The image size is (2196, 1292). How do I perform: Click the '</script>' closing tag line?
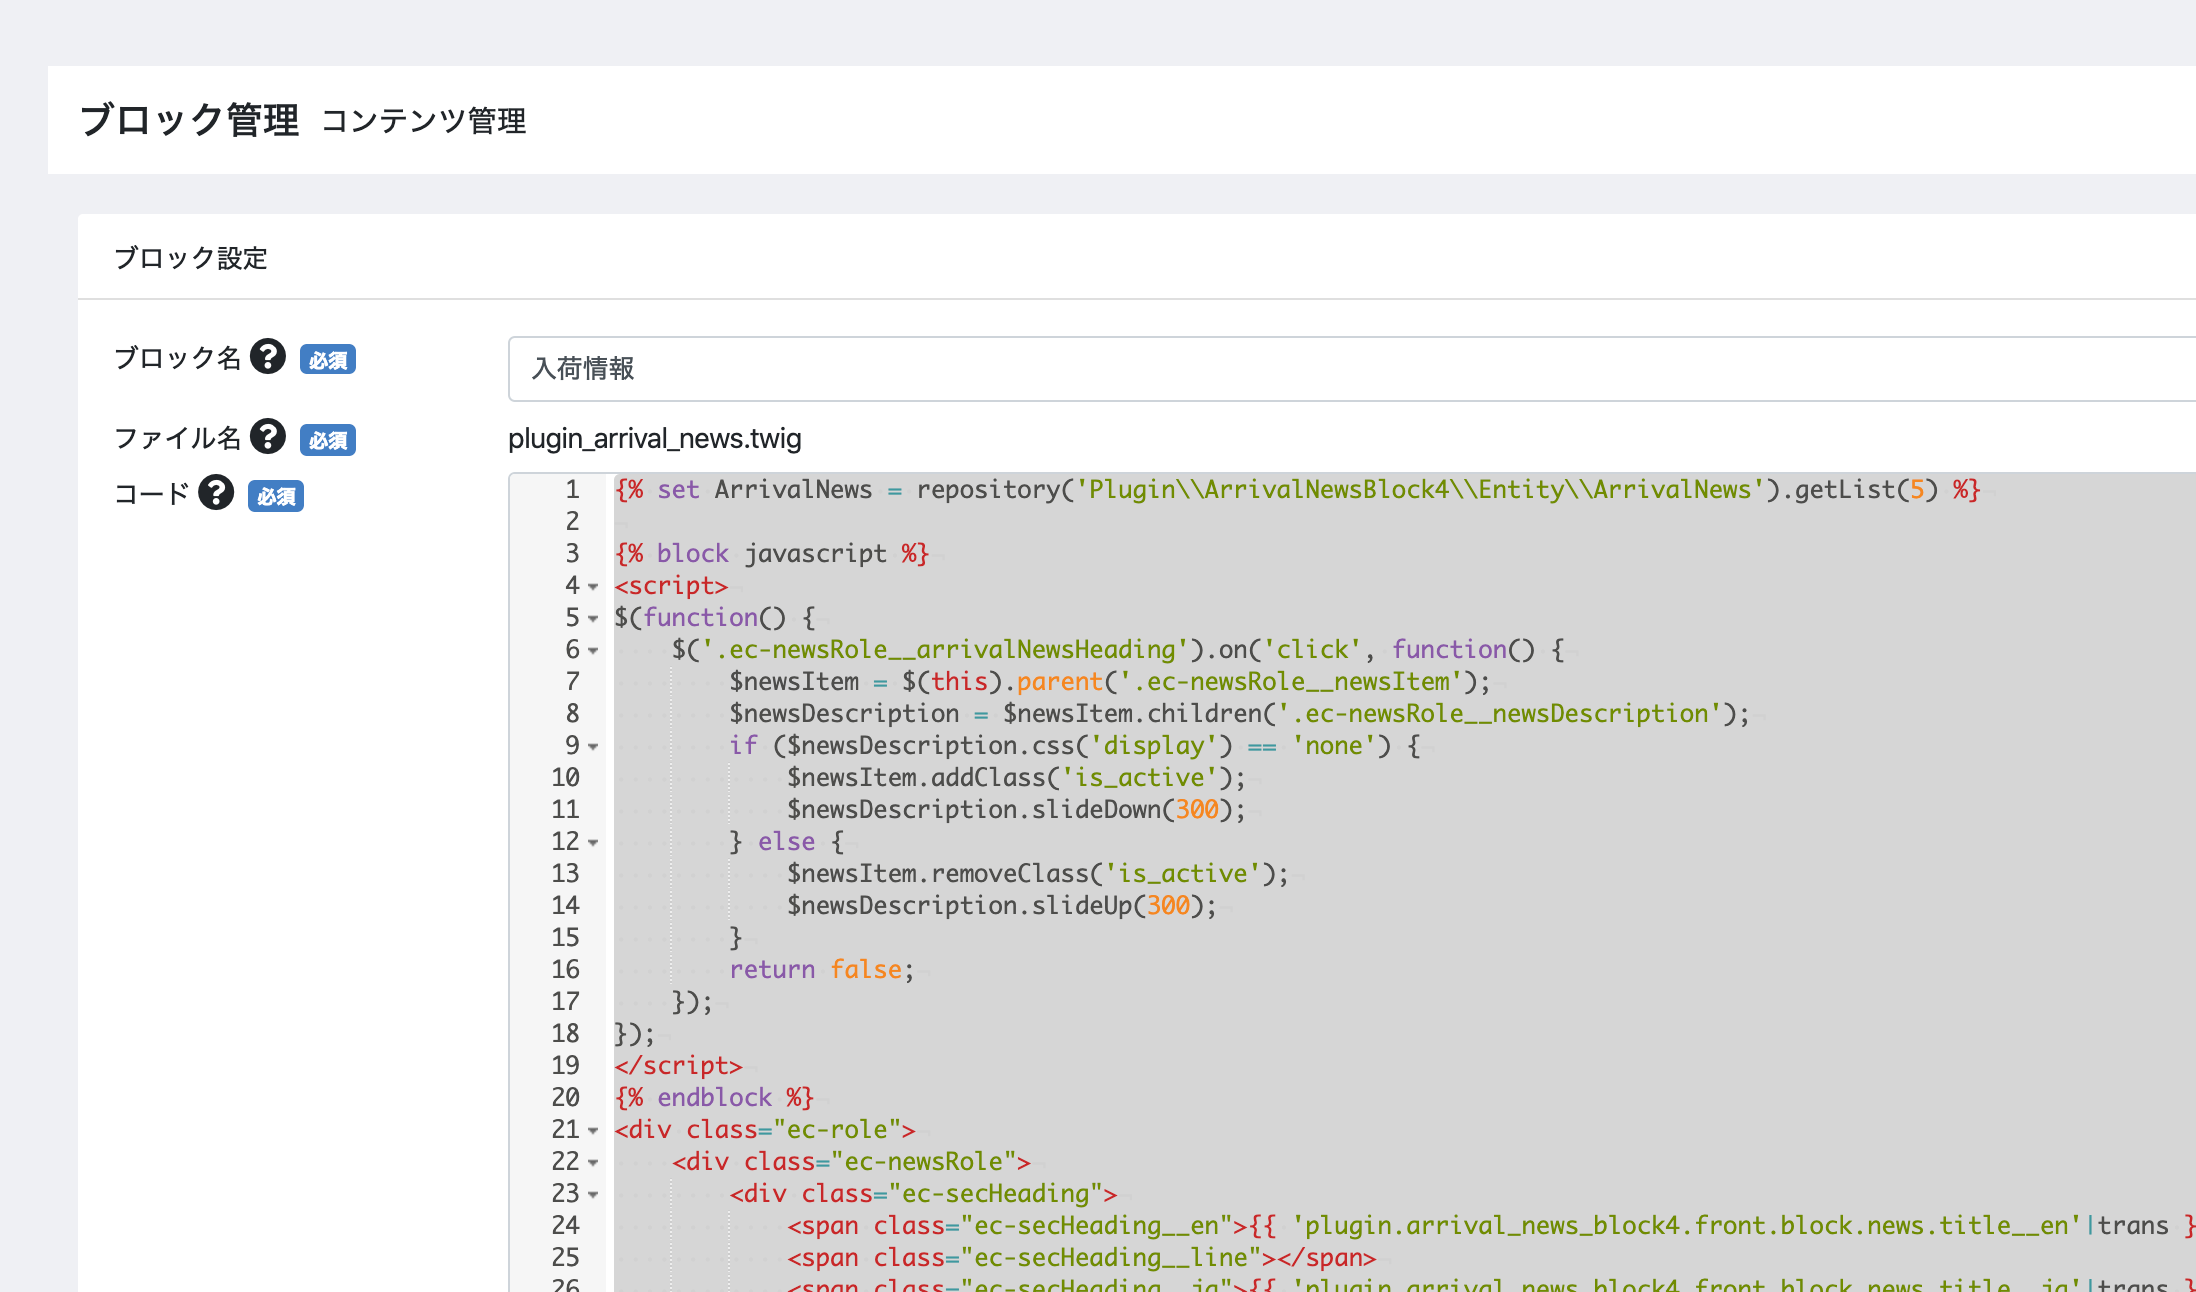coord(678,1065)
